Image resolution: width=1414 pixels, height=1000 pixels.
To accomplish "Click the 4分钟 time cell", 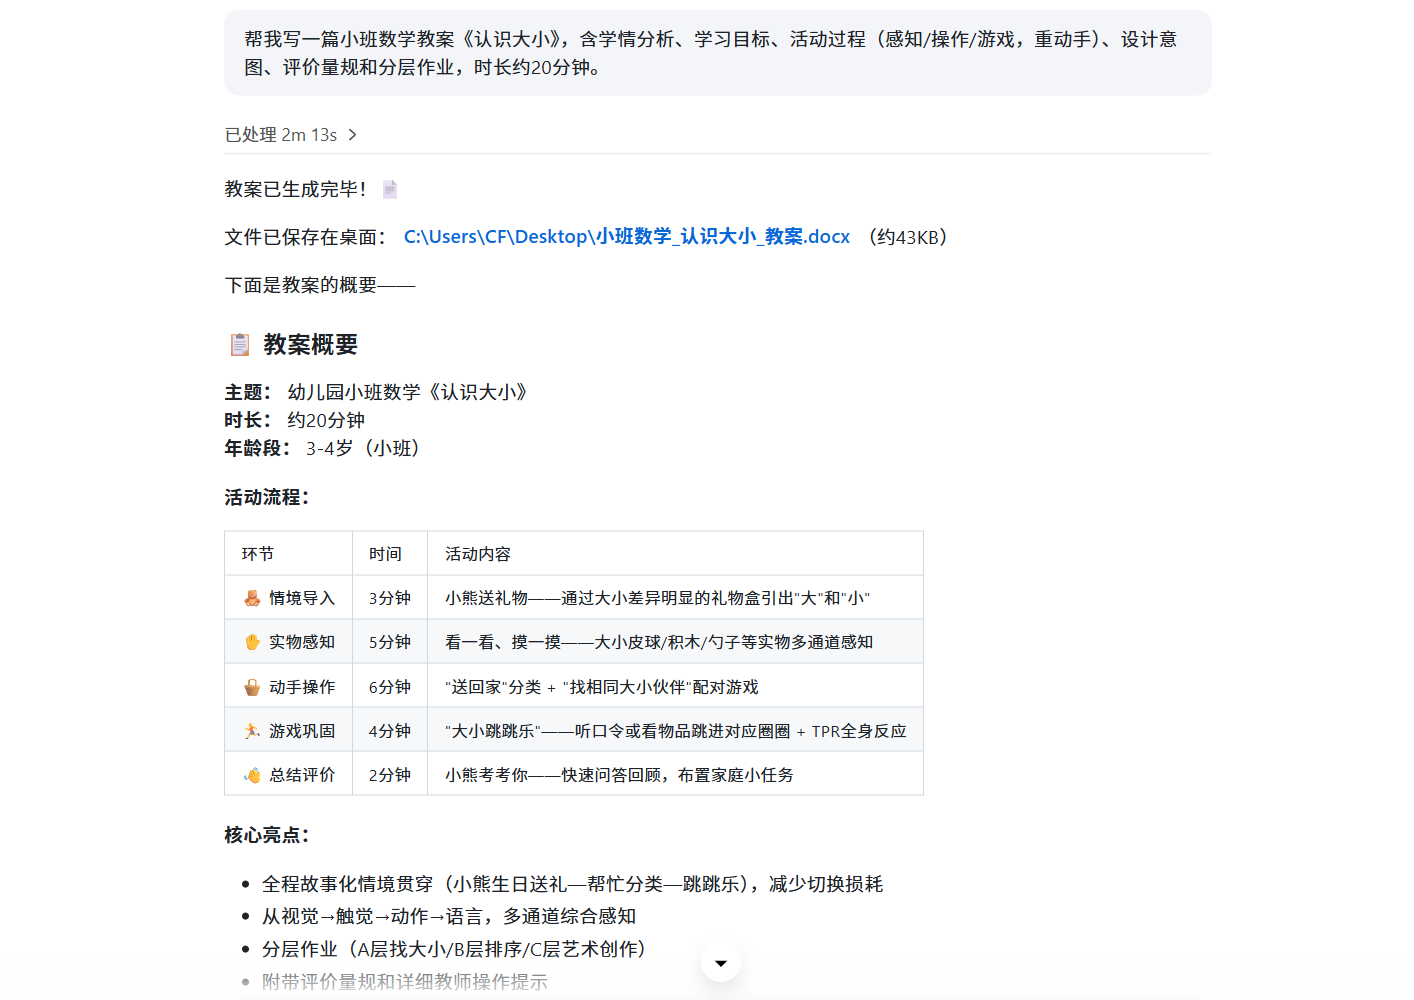I will point(390,731).
